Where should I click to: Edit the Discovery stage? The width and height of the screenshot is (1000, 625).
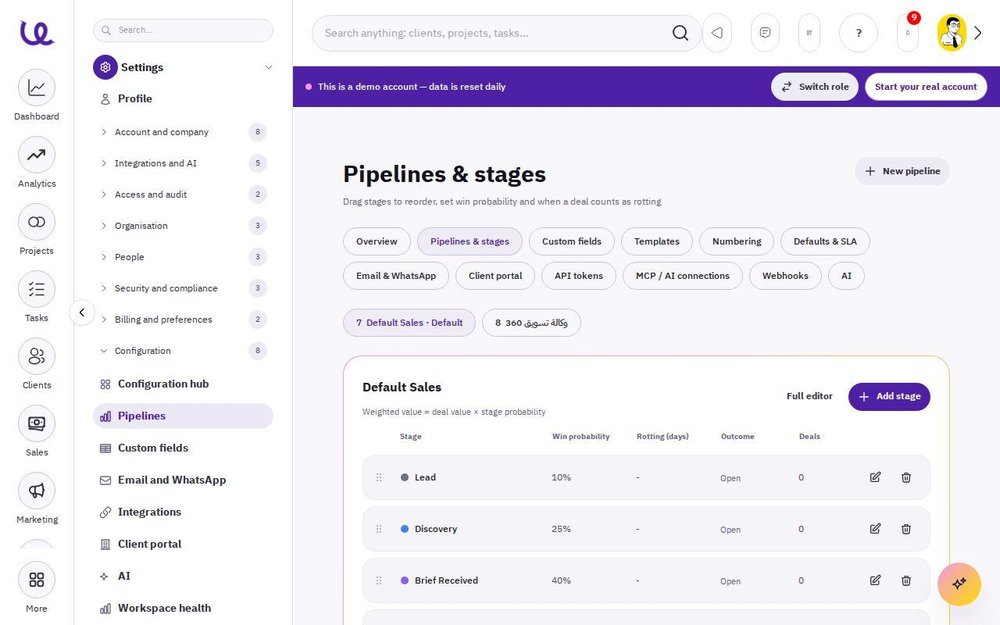[875, 529]
